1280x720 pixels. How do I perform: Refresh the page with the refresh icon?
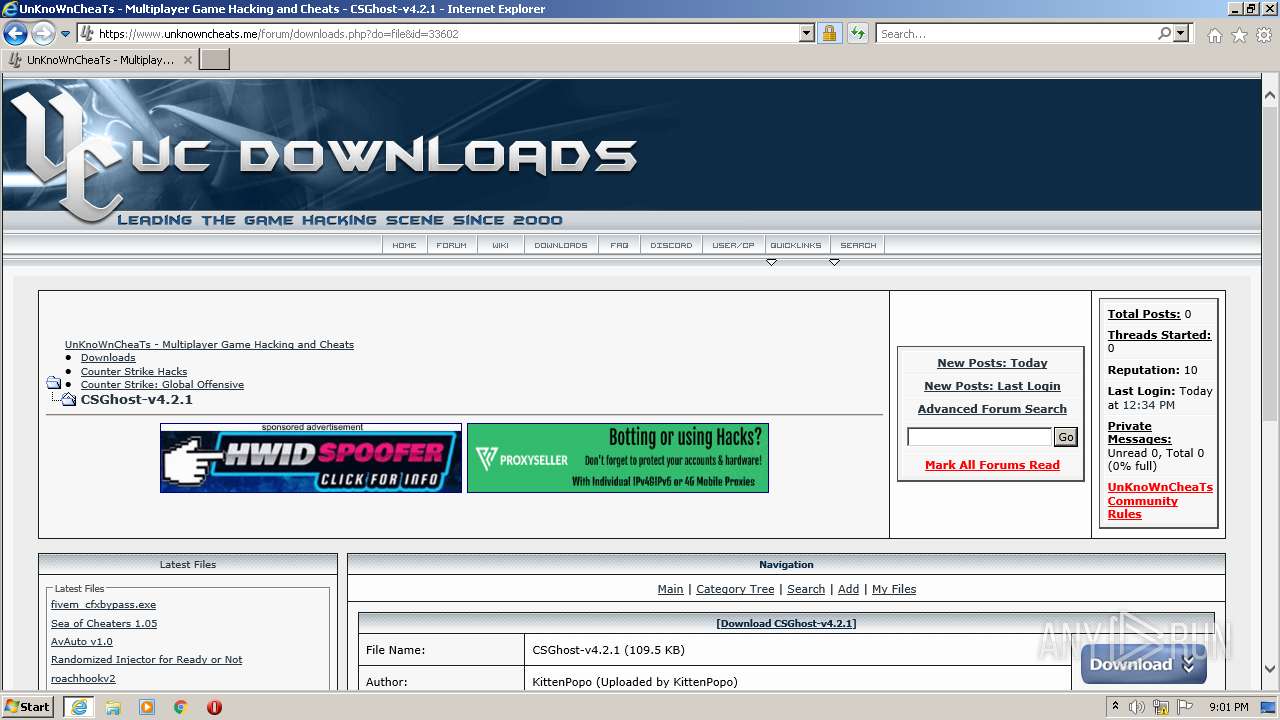pos(857,34)
